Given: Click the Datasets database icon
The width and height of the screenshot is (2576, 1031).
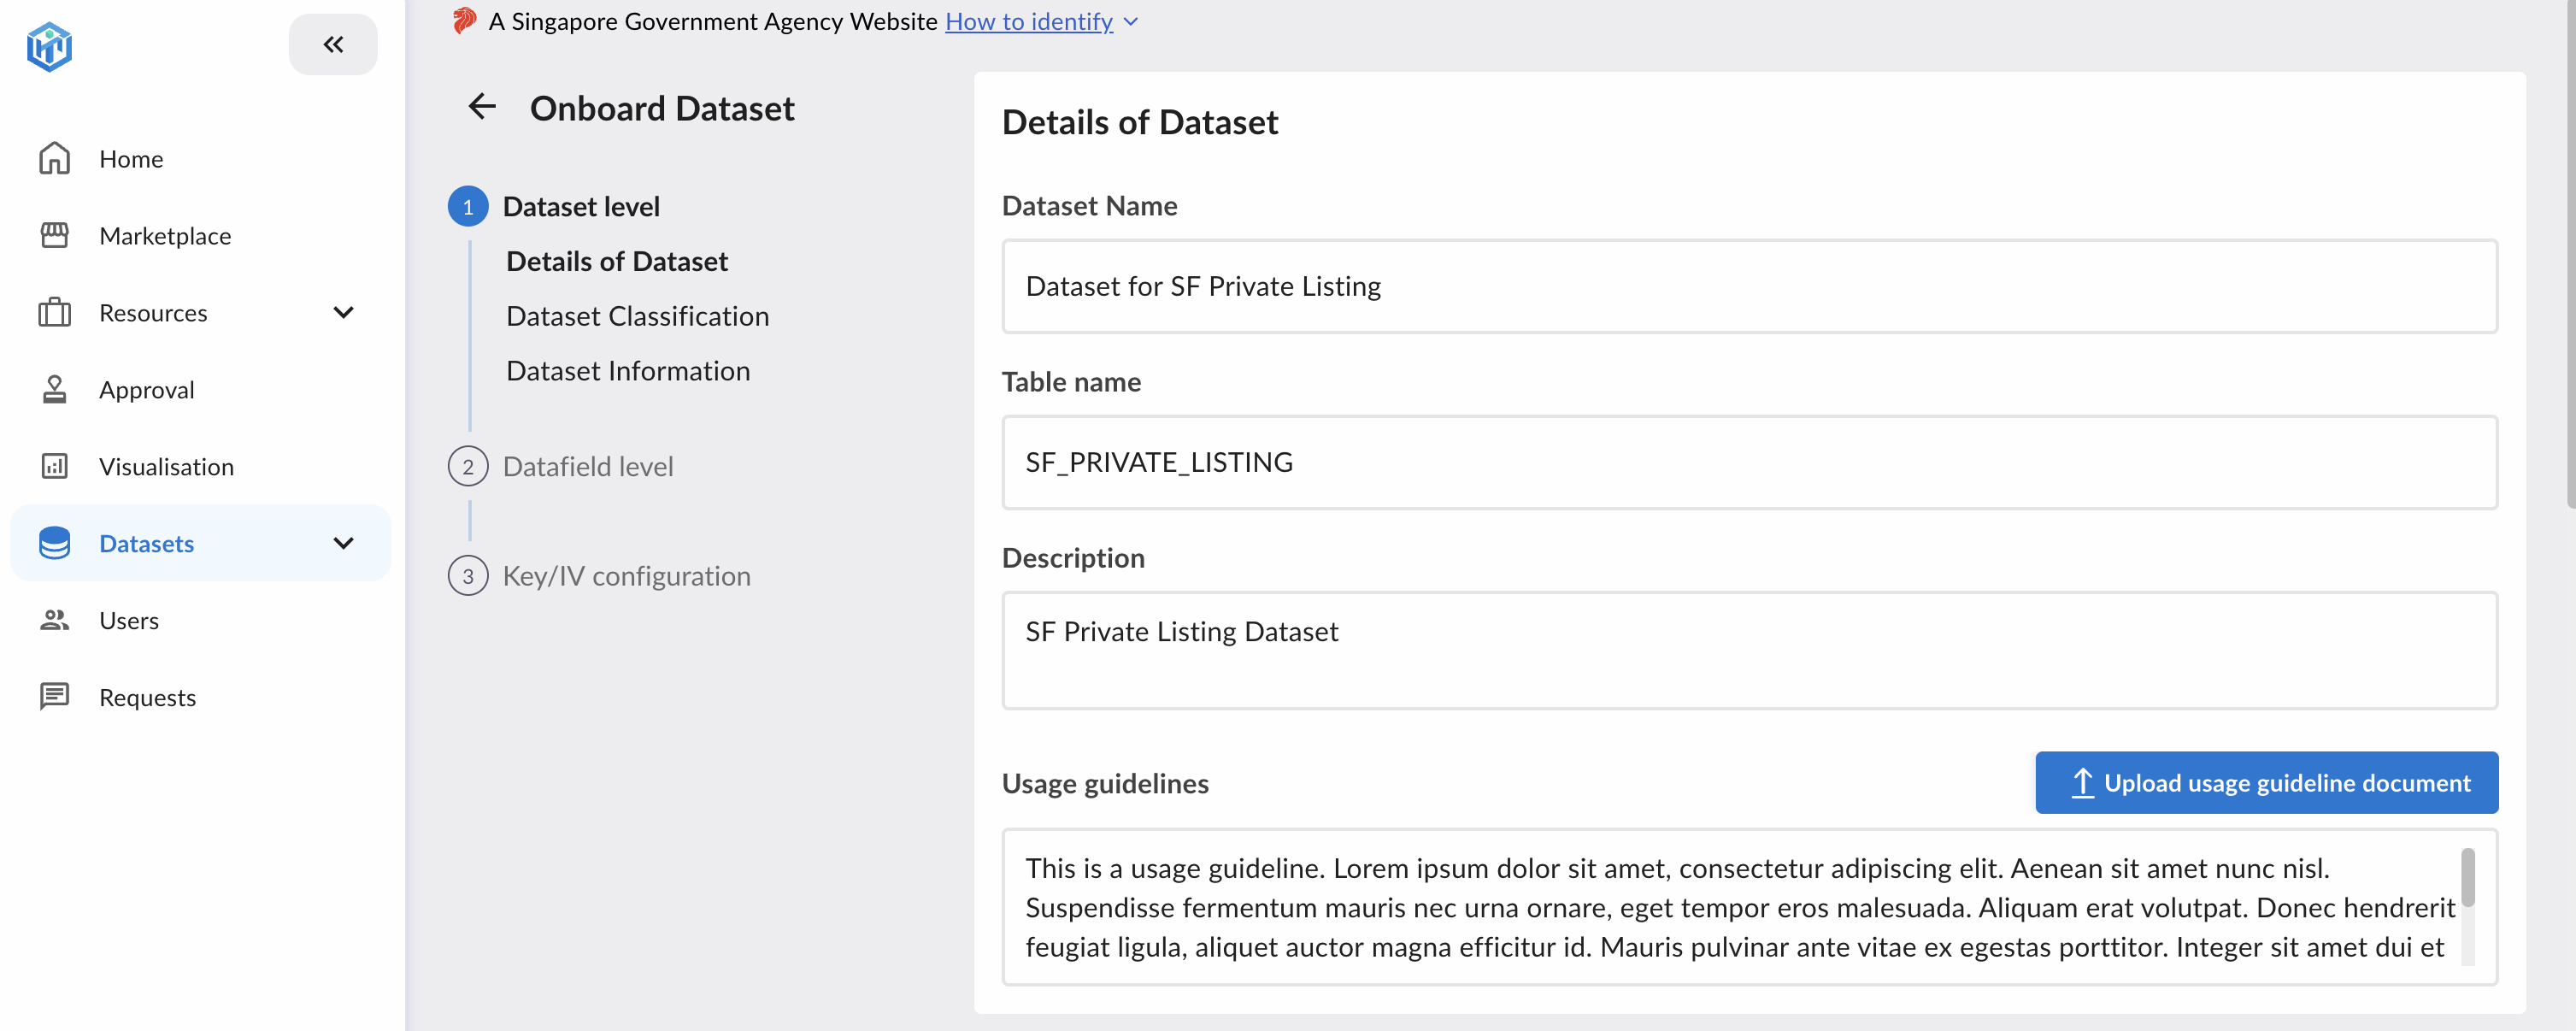Looking at the screenshot, I should (x=54, y=543).
